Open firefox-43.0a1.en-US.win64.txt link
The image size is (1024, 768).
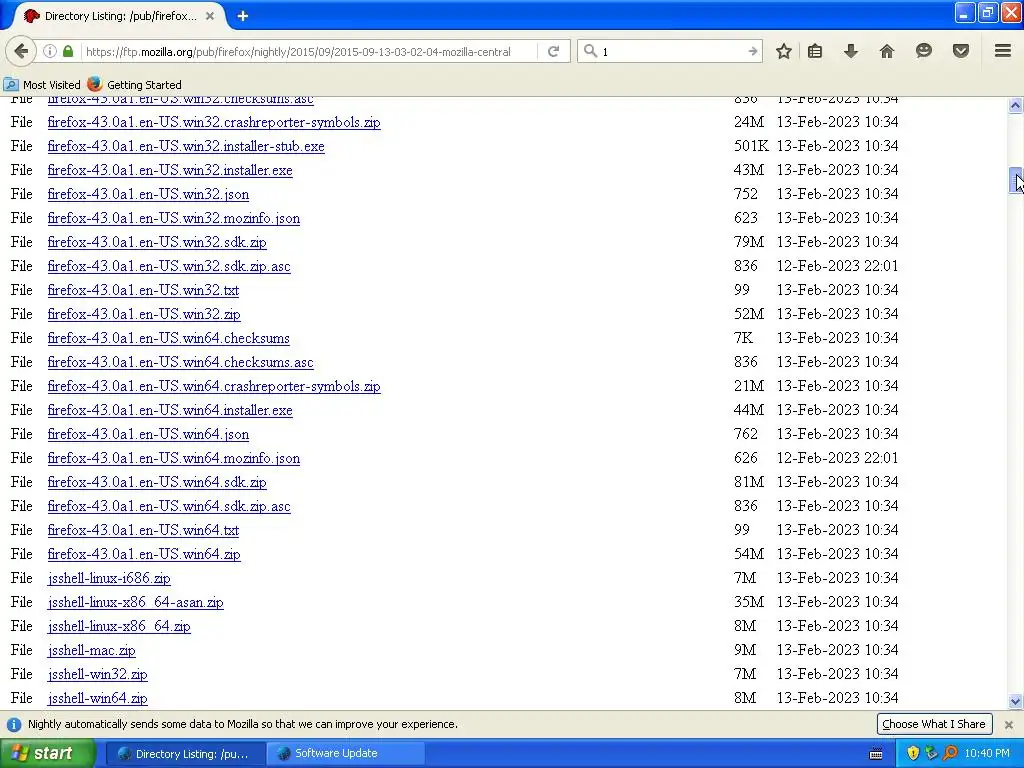(143, 530)
